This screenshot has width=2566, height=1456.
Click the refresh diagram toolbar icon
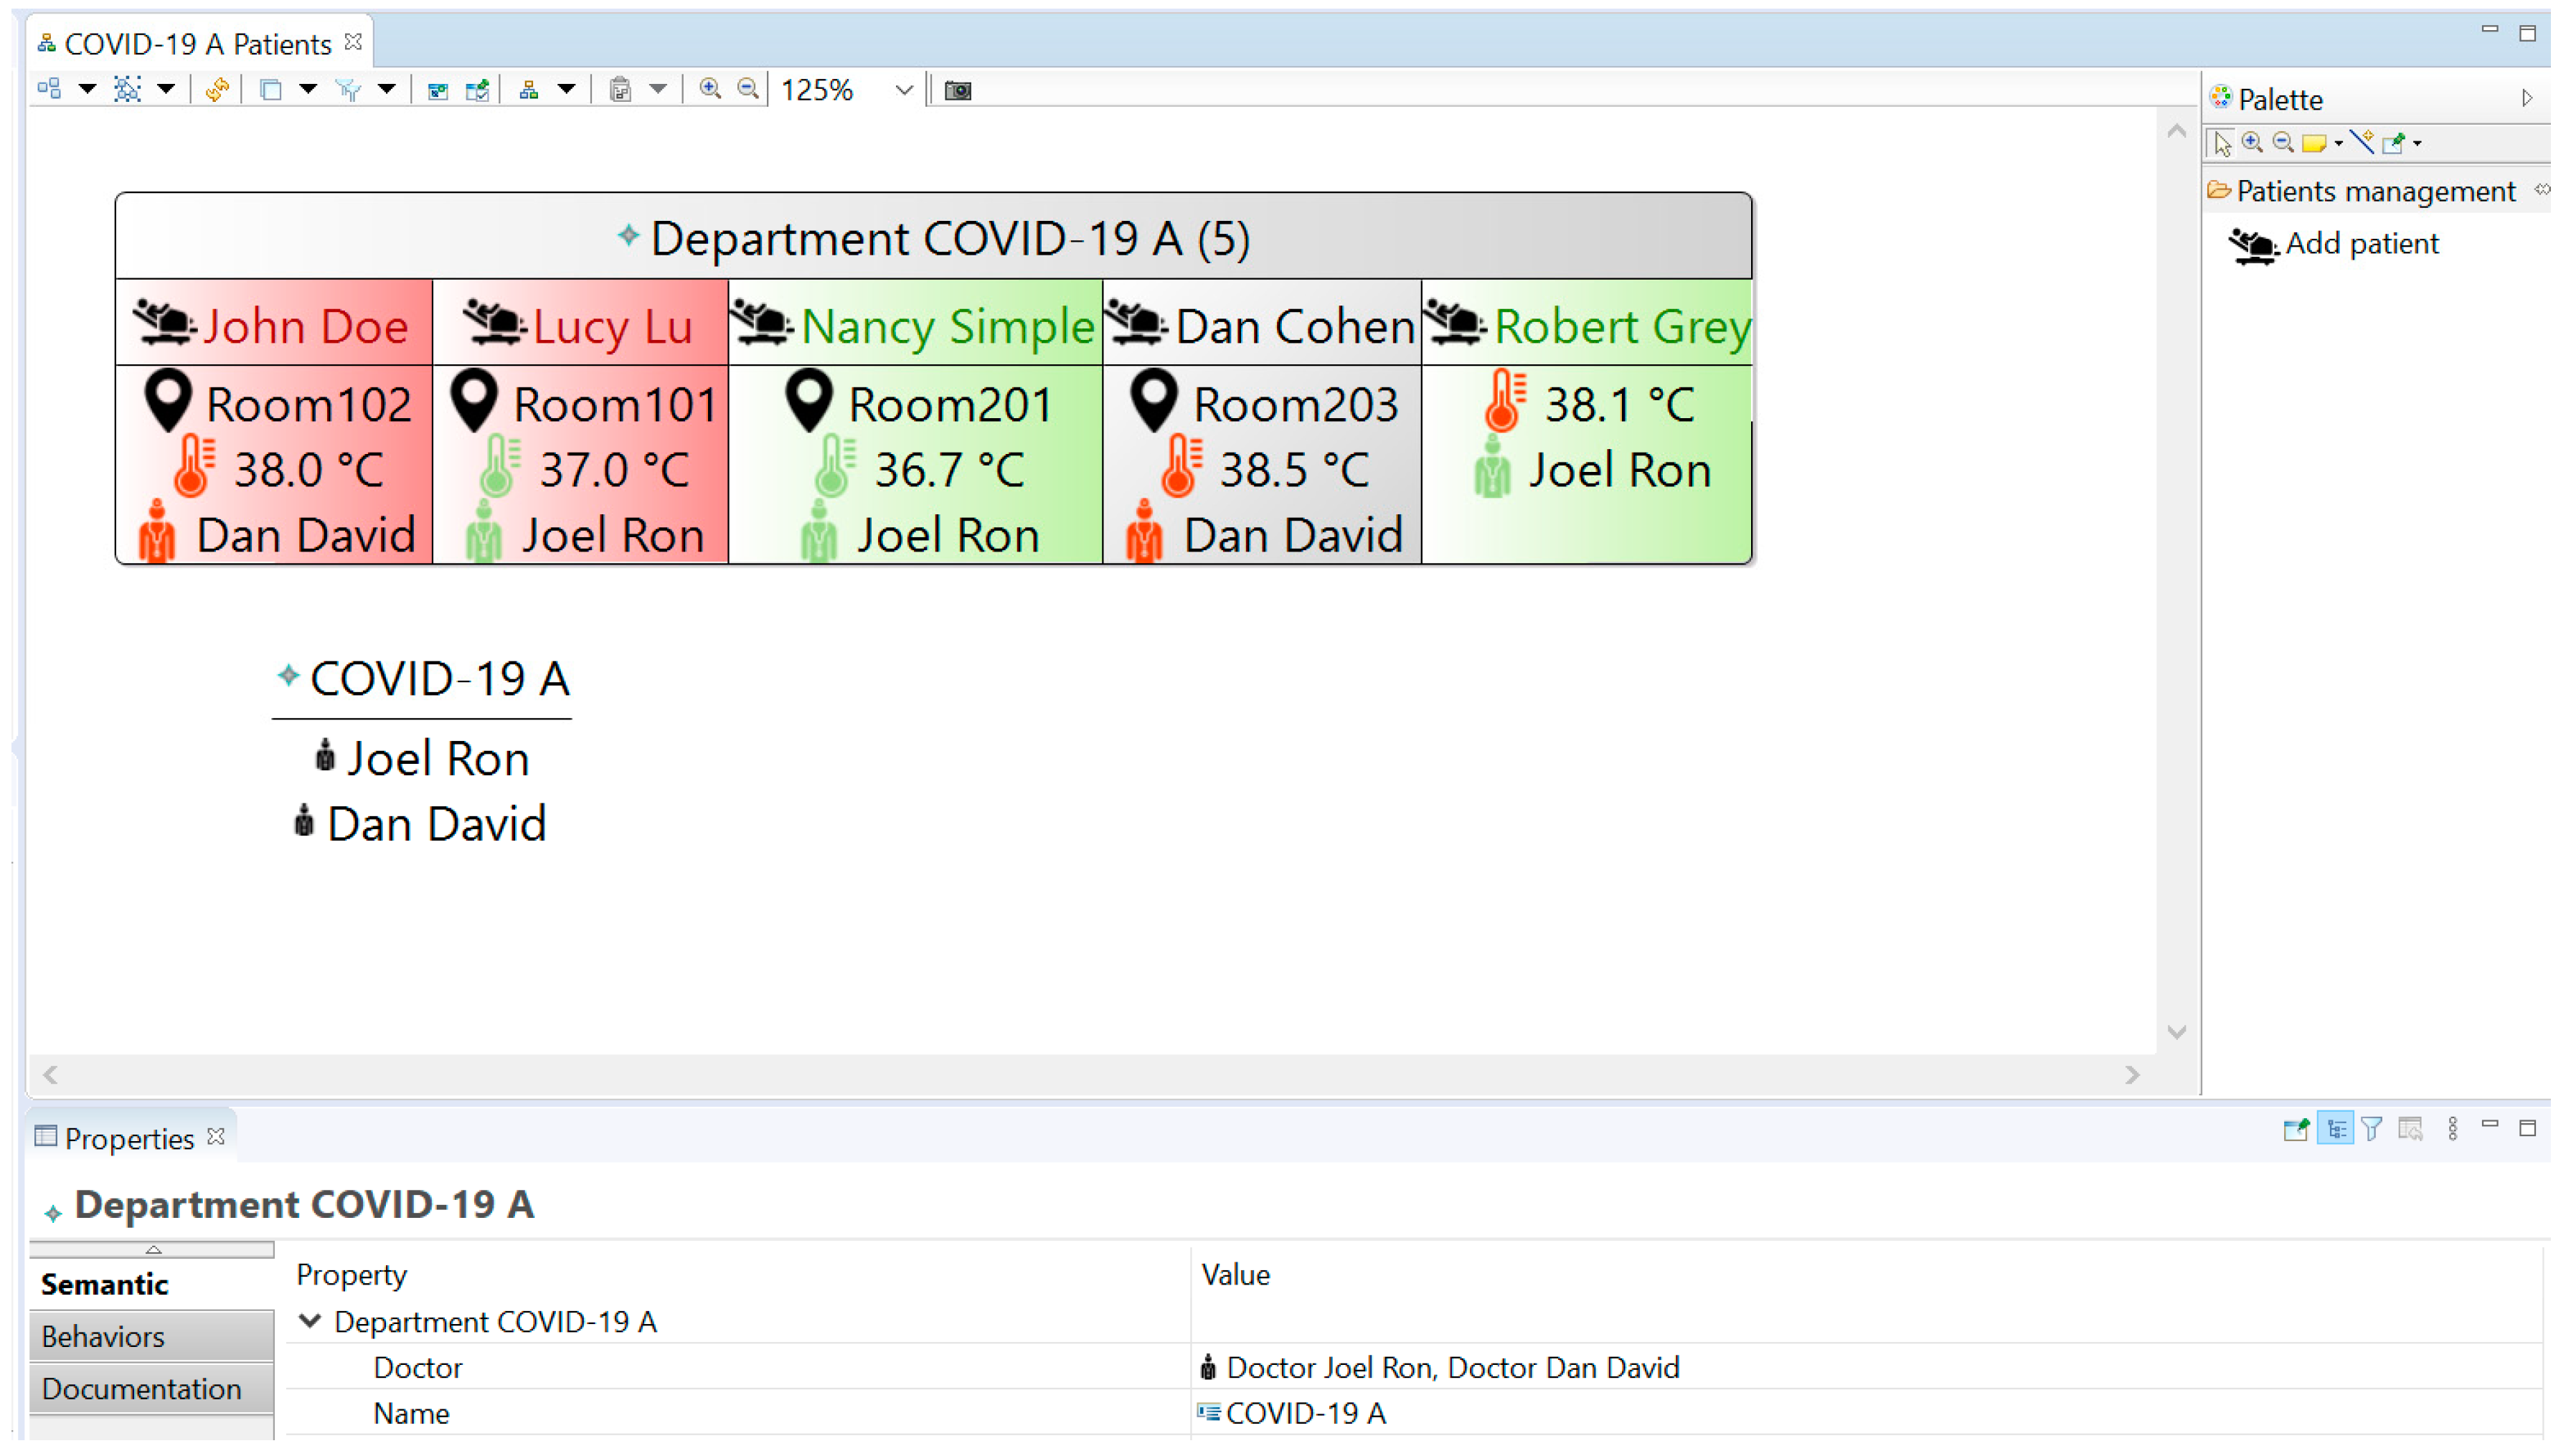[216, 90]
